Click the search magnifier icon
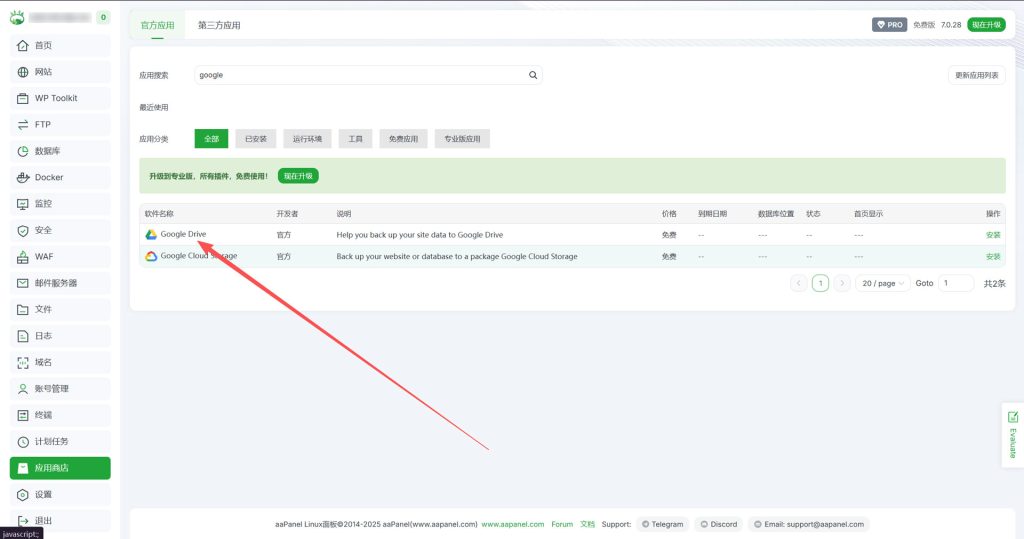The image size is (1024, 539). click(533, 75)
